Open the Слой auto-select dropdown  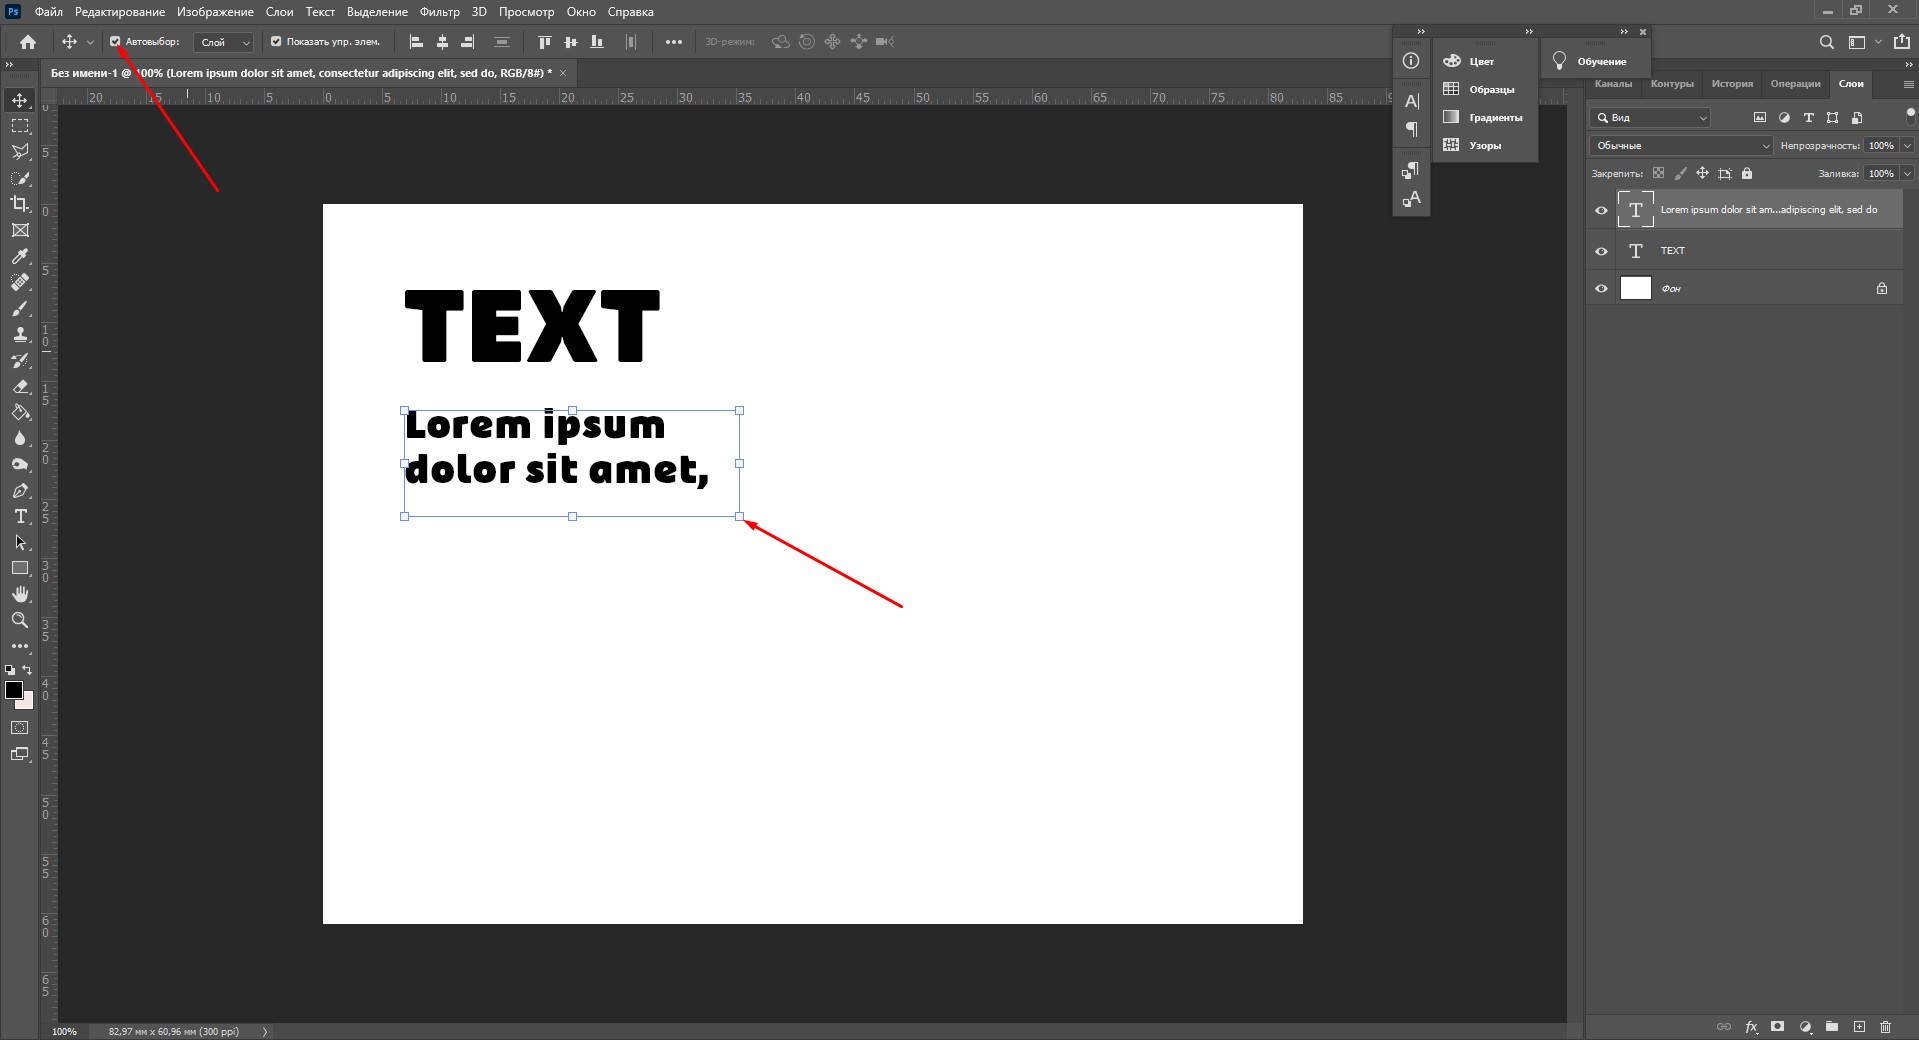point(224,42)
